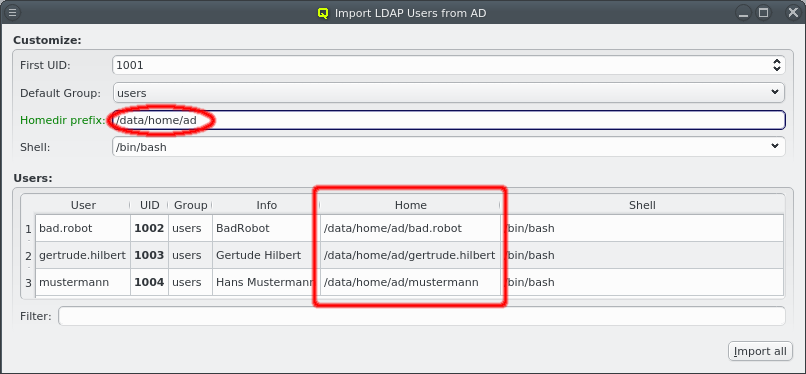Click the First UID stepper arrows

[777, 65]
